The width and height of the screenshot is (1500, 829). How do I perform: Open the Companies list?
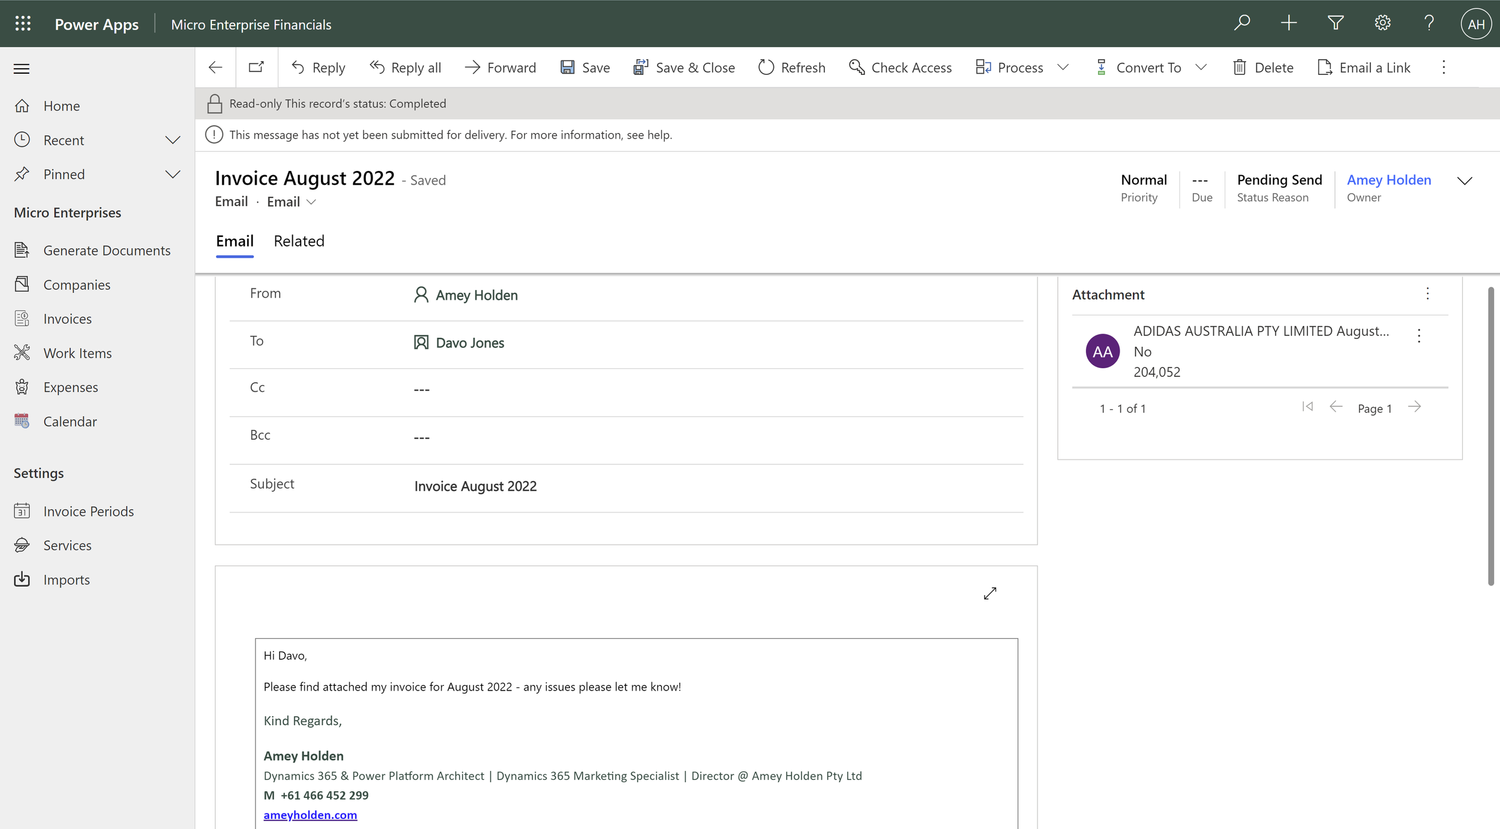click(x=77, y=284)
